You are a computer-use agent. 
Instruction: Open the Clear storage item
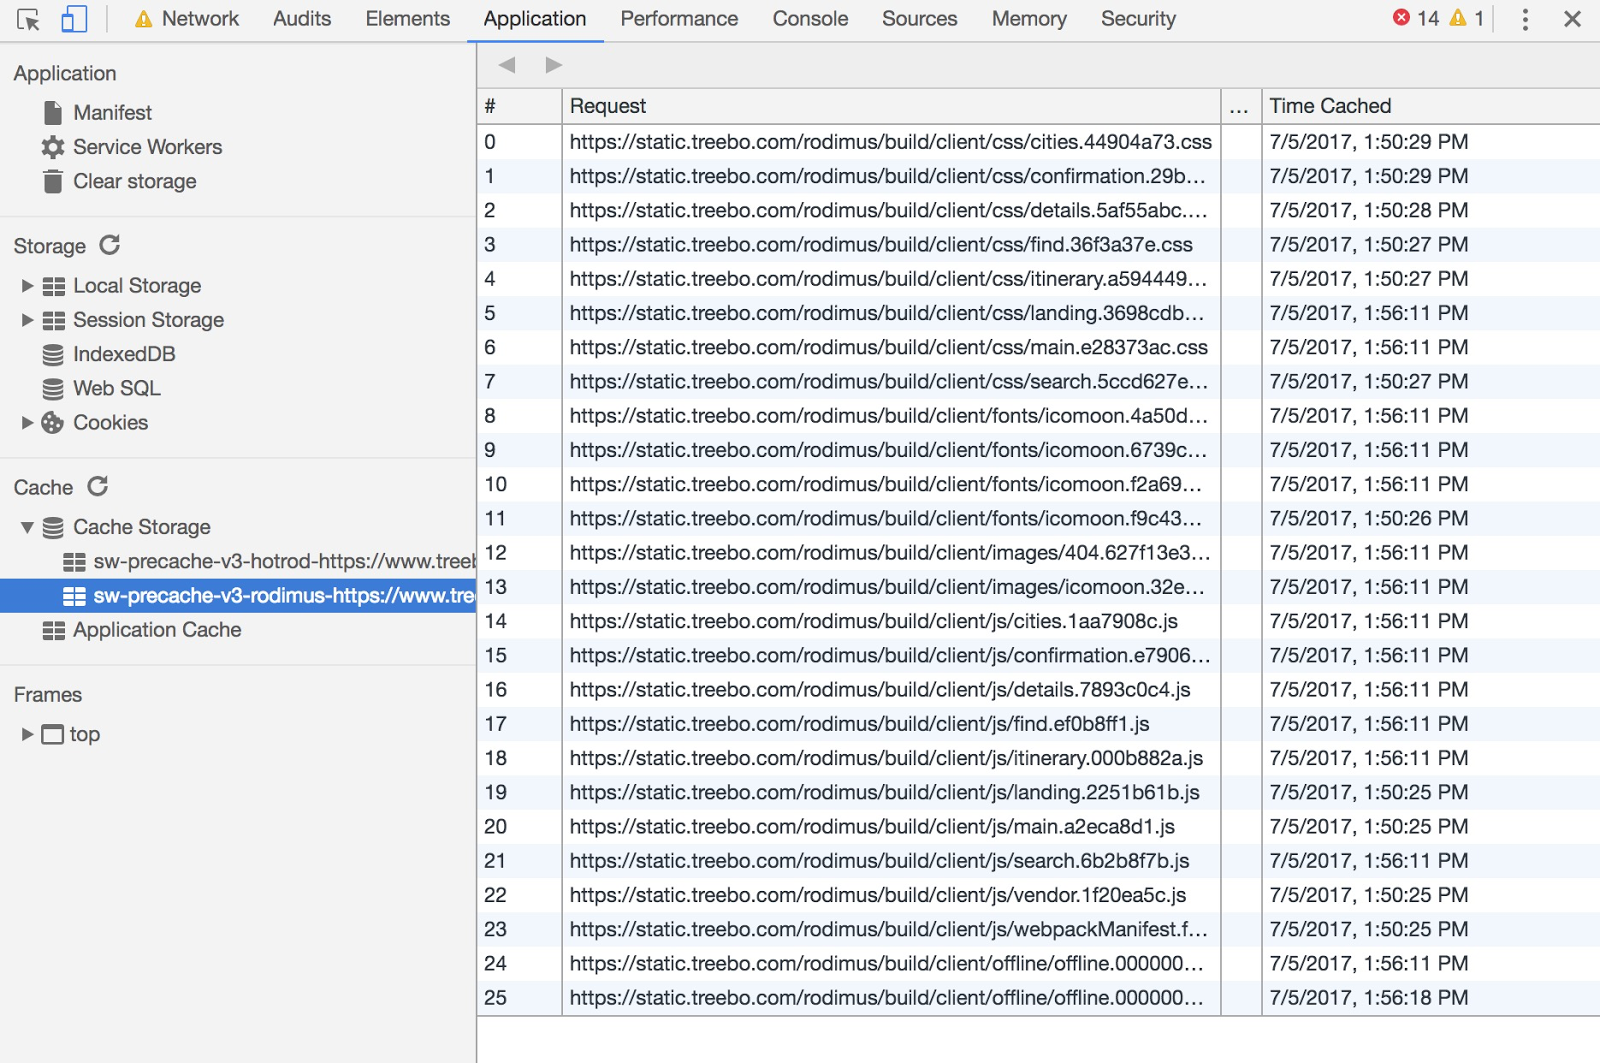click(x=134, y=181)
